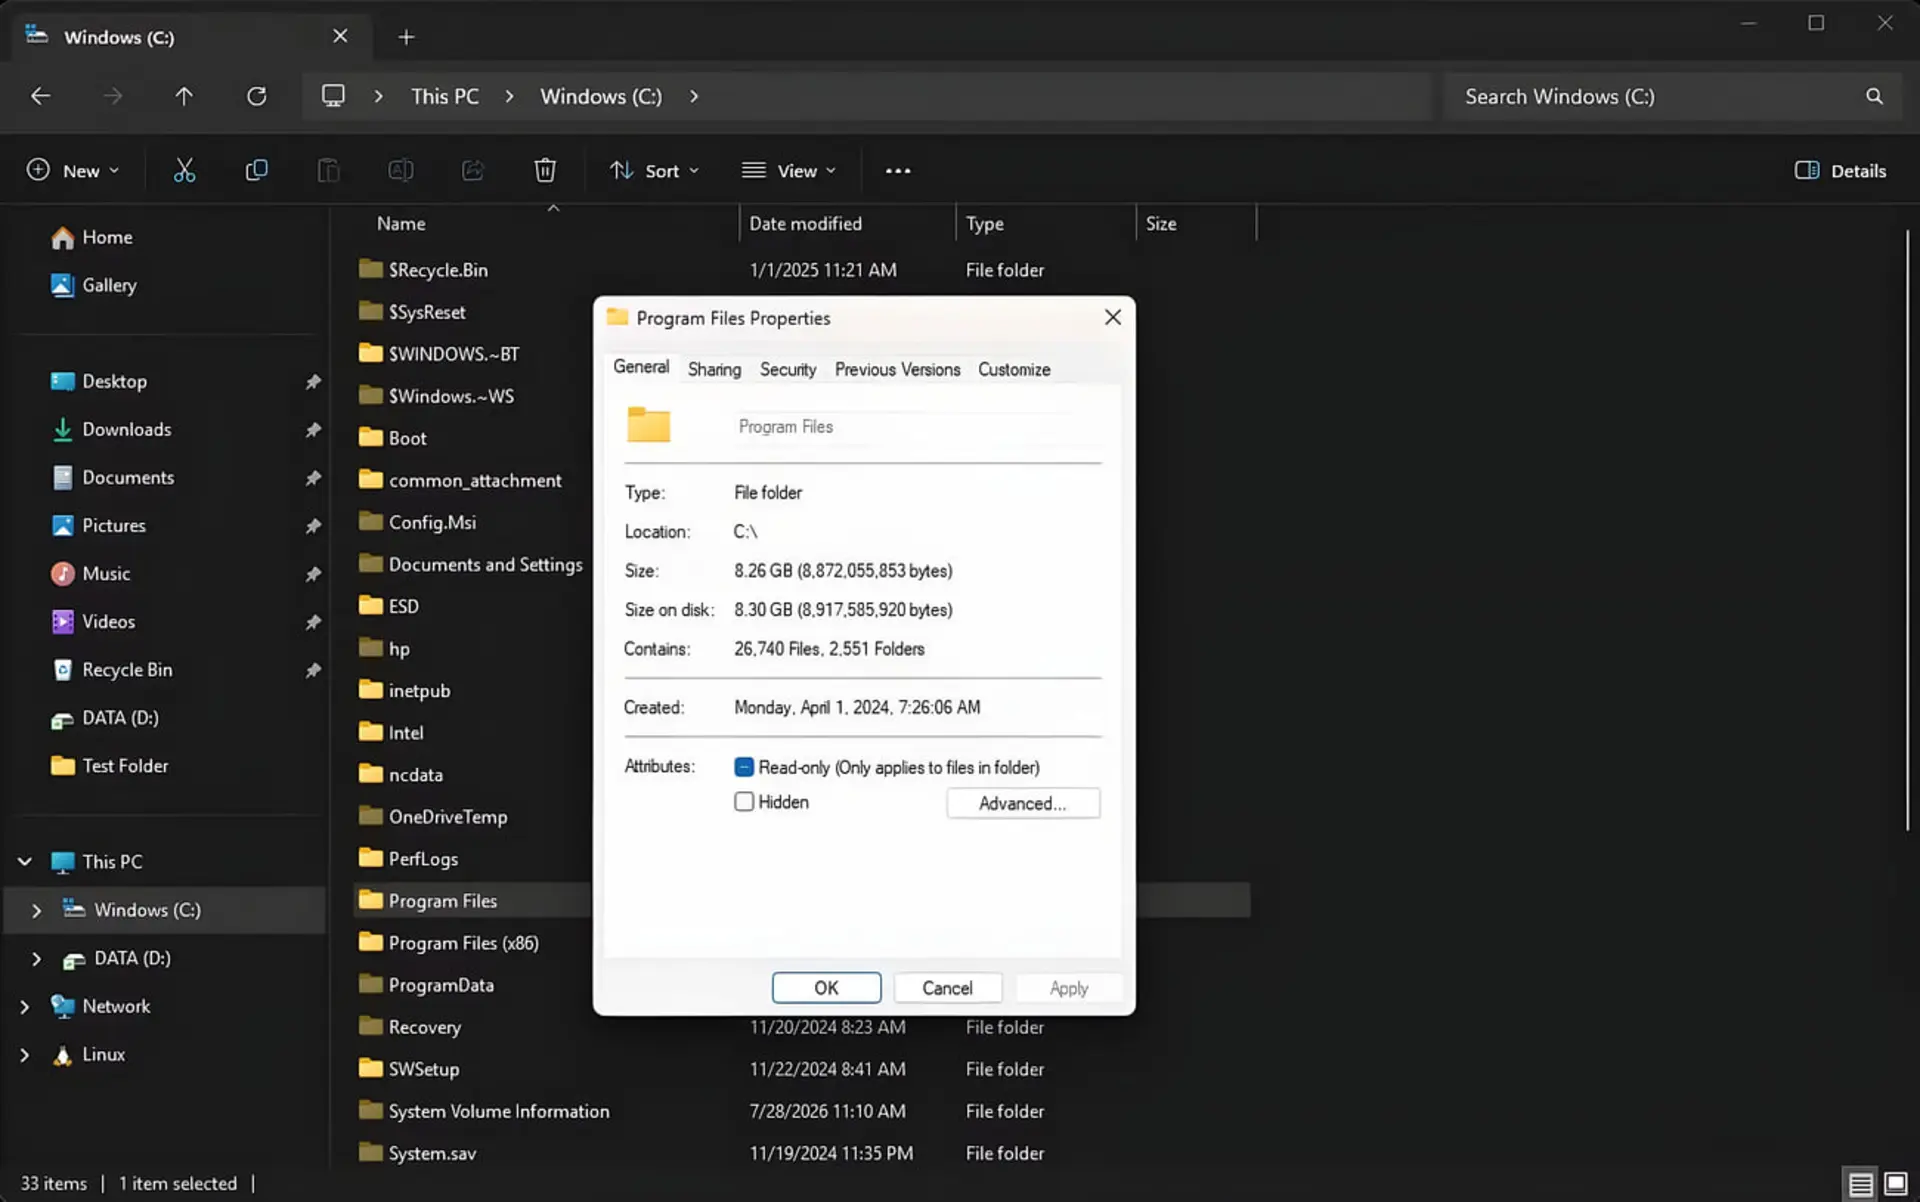Expand the Linux tree node

25,1054
